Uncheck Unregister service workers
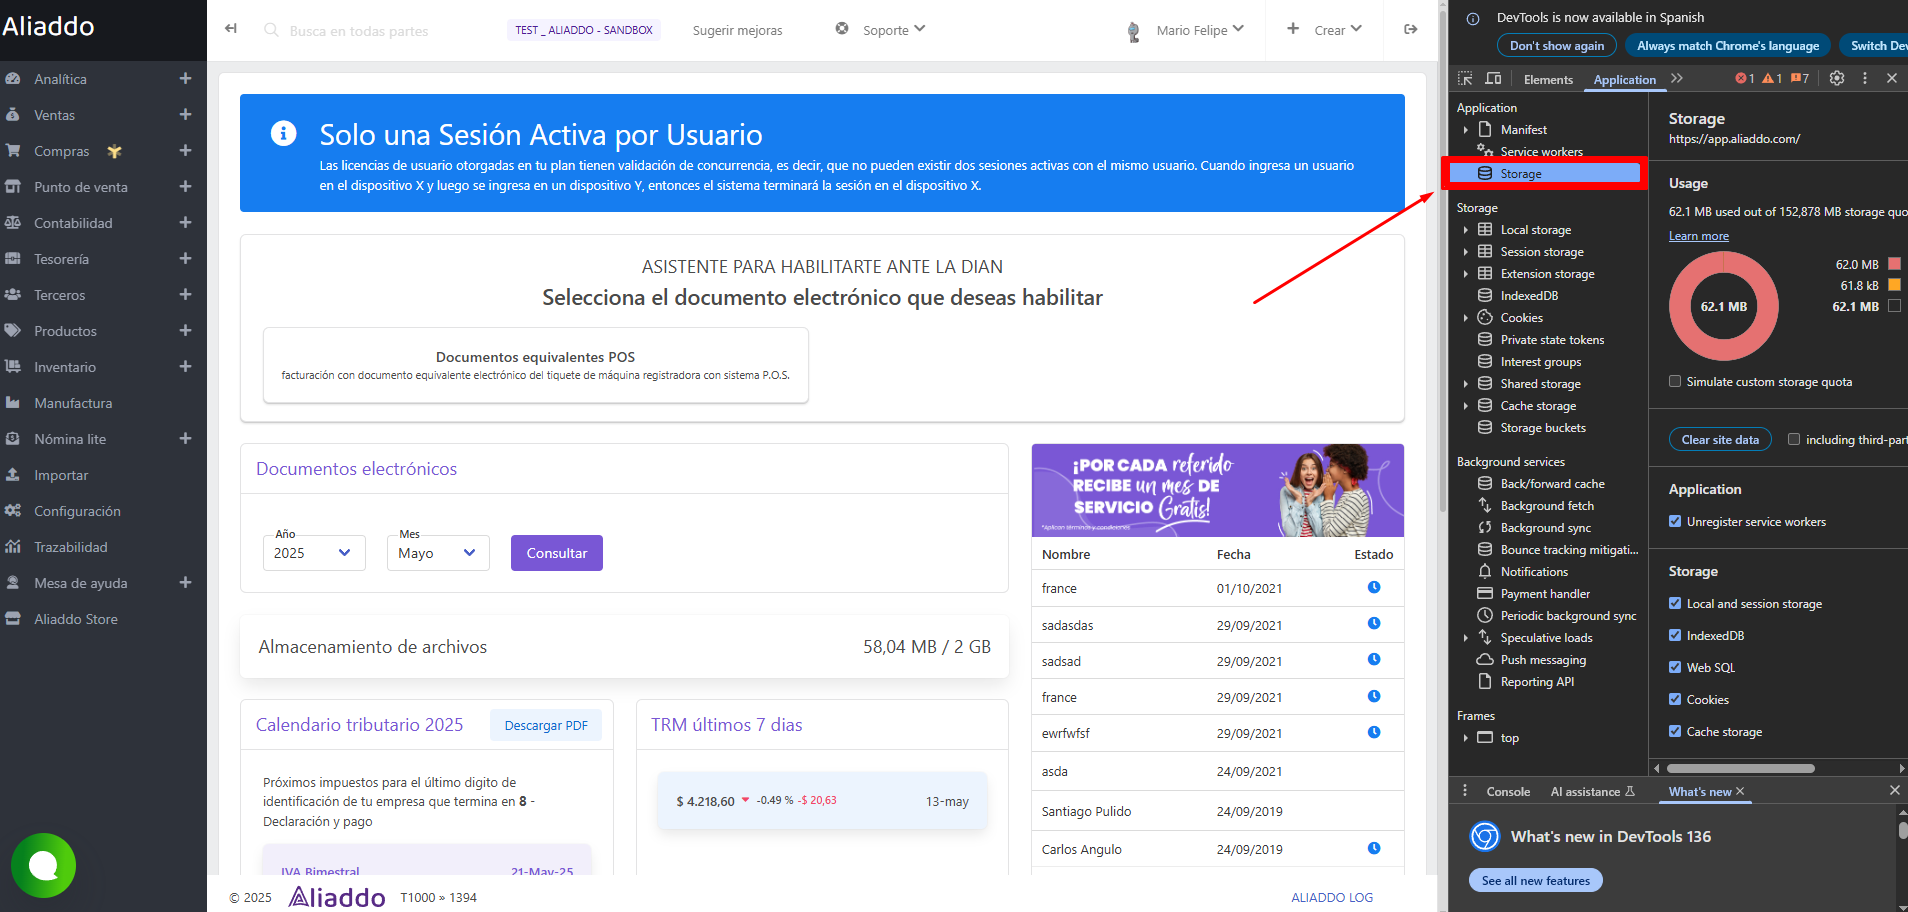Image resolution: width=1908 pixels, height=912 pixels. (1675, 521)
